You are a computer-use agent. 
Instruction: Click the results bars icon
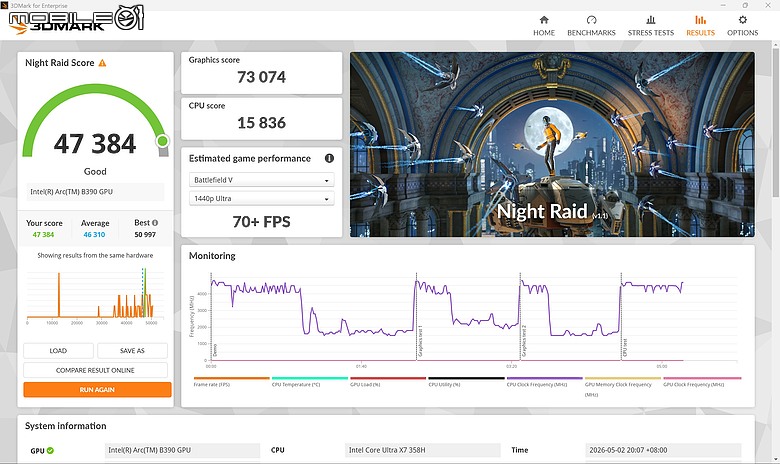[x=700, y=20]
